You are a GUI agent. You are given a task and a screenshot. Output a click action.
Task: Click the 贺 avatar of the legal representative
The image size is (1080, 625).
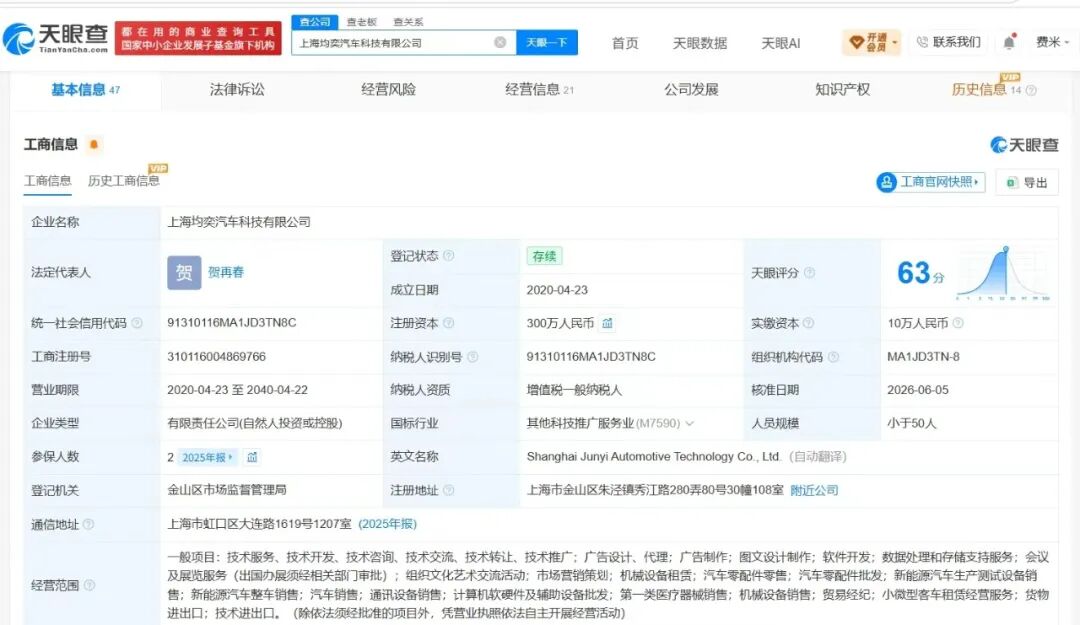(x=184, y=273)
